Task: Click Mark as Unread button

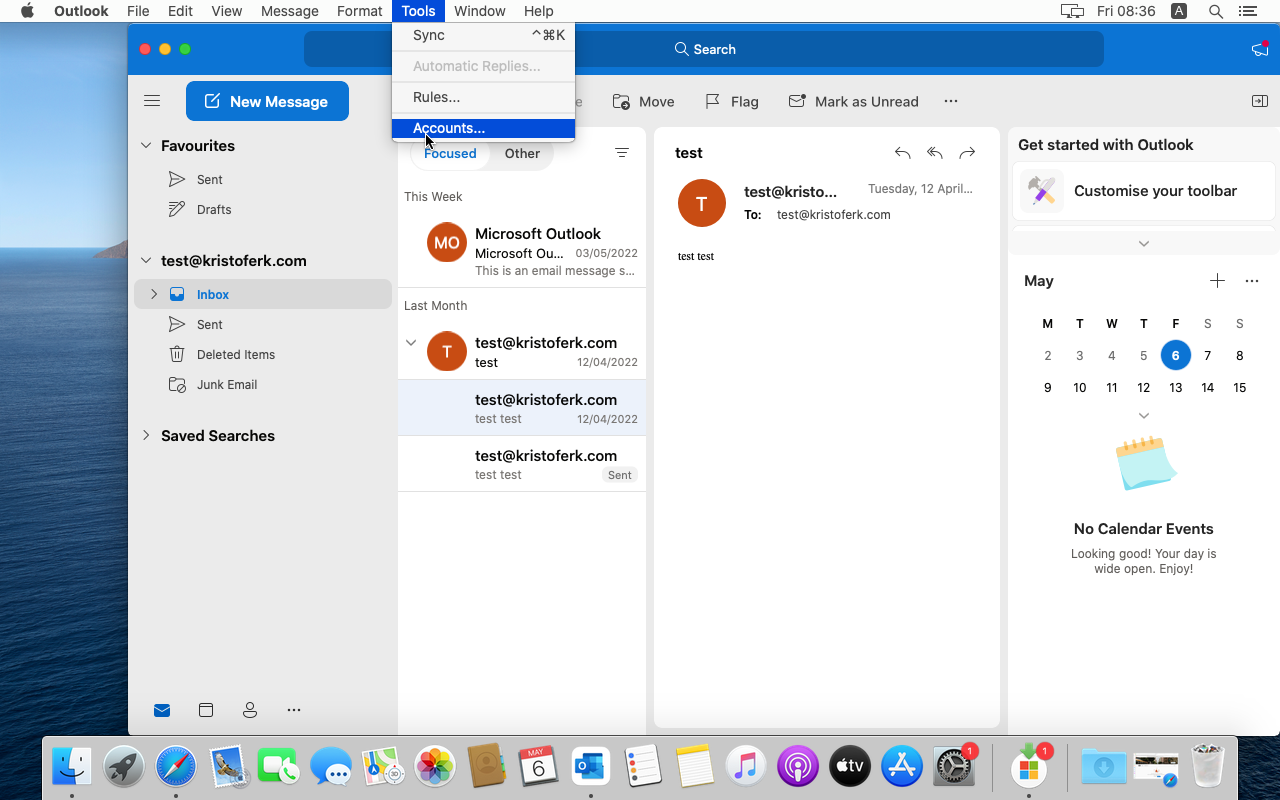Action: coord(853,101)
